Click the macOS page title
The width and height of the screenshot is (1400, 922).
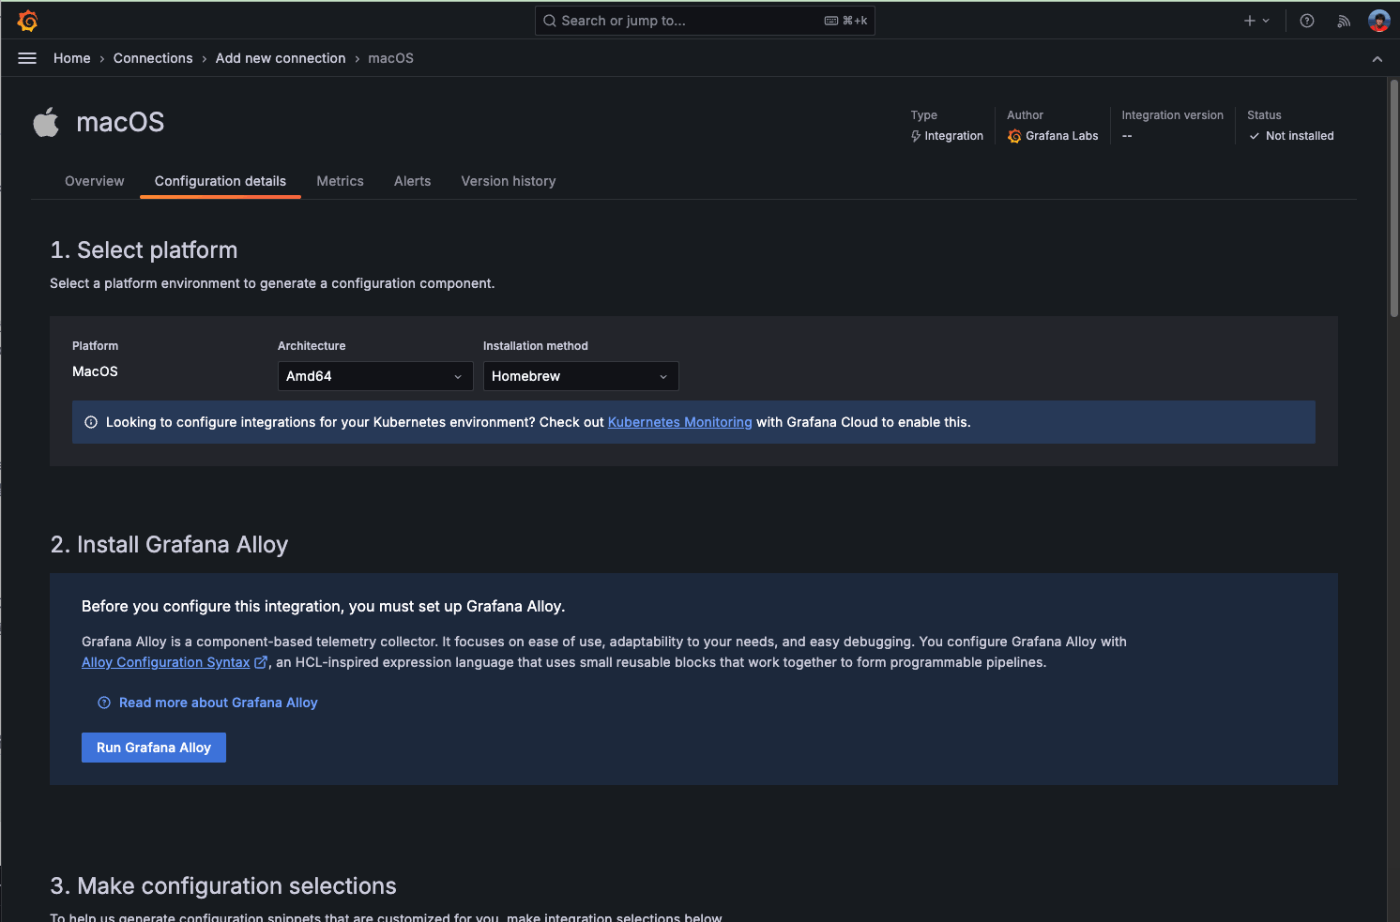(120, 122)
